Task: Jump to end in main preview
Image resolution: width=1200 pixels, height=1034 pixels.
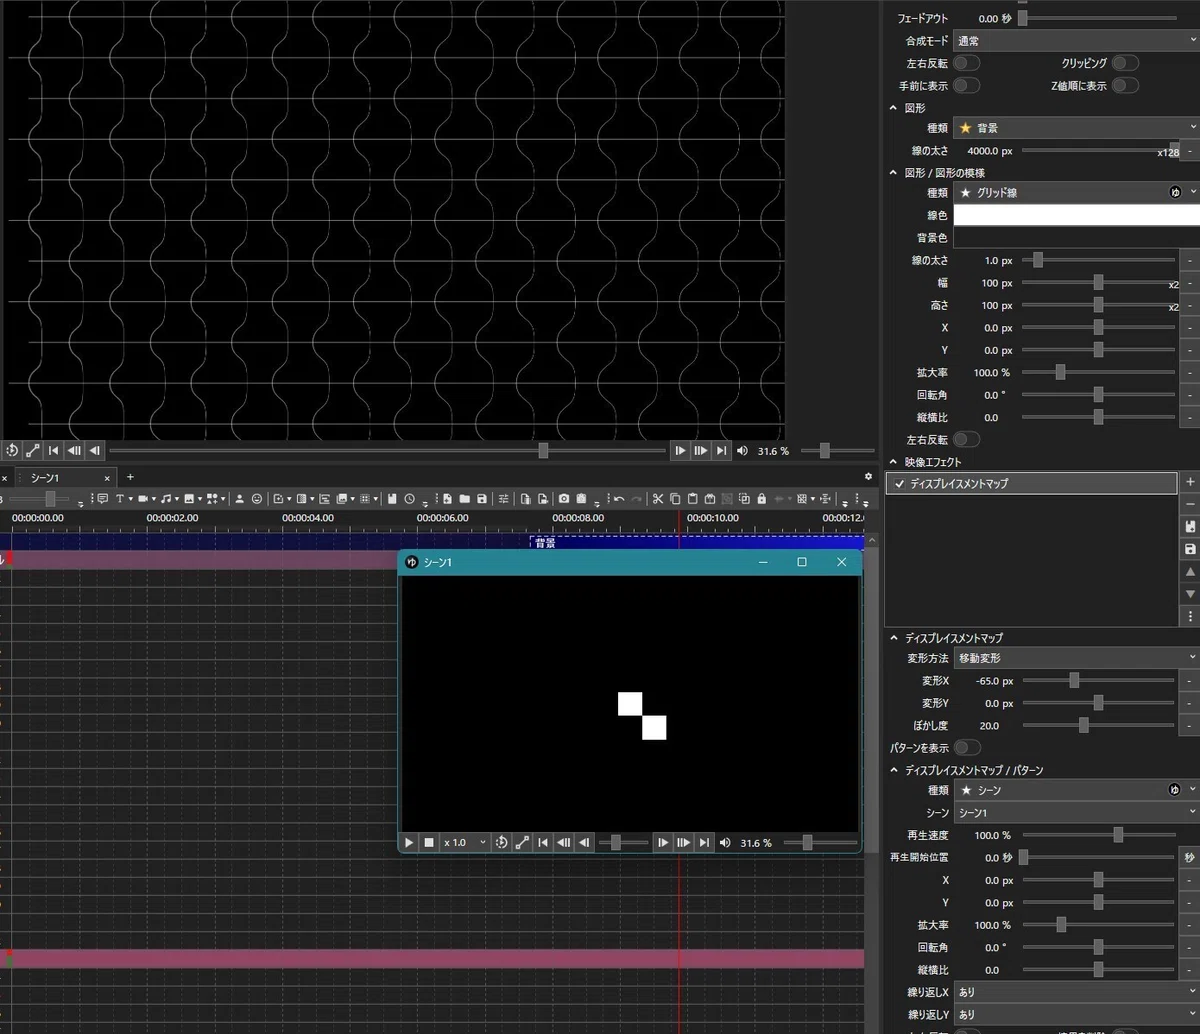Action: point(721,451)
